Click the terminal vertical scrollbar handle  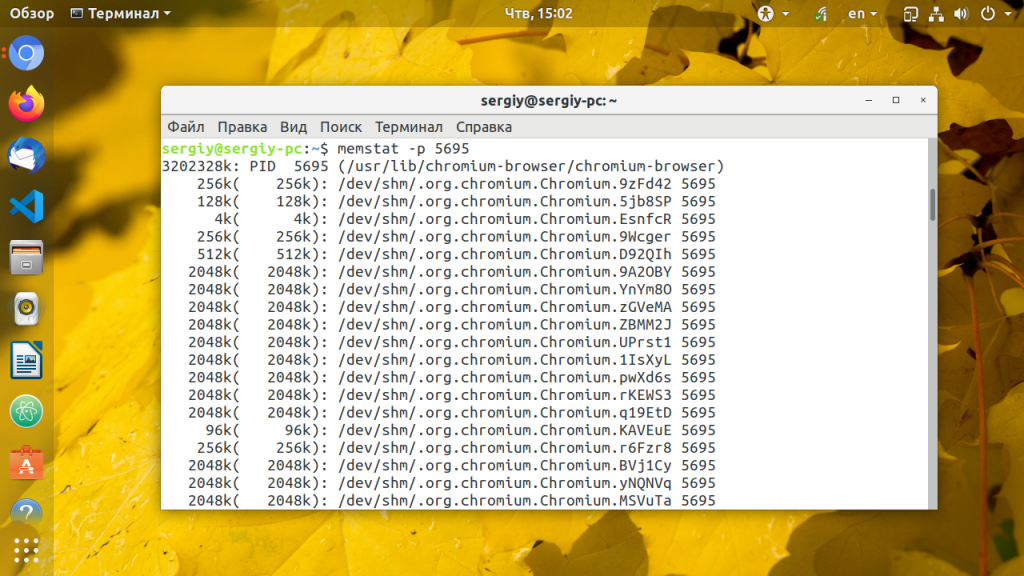(x=932, y=205)
